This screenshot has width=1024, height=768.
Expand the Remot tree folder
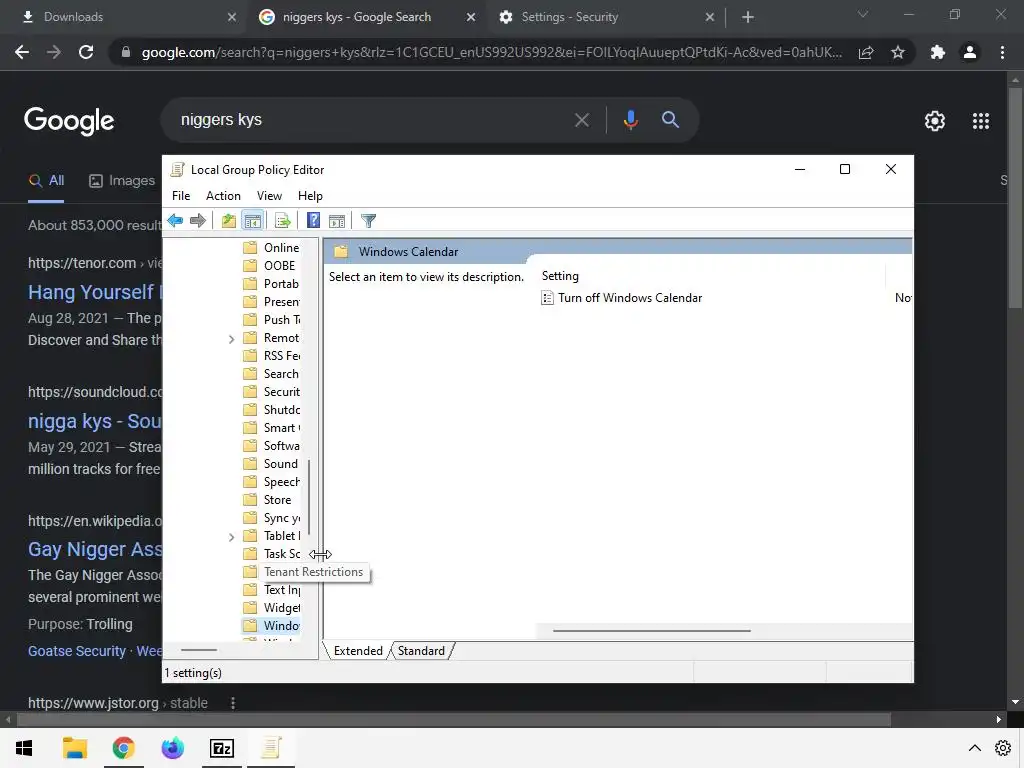(x=231, y=339)
